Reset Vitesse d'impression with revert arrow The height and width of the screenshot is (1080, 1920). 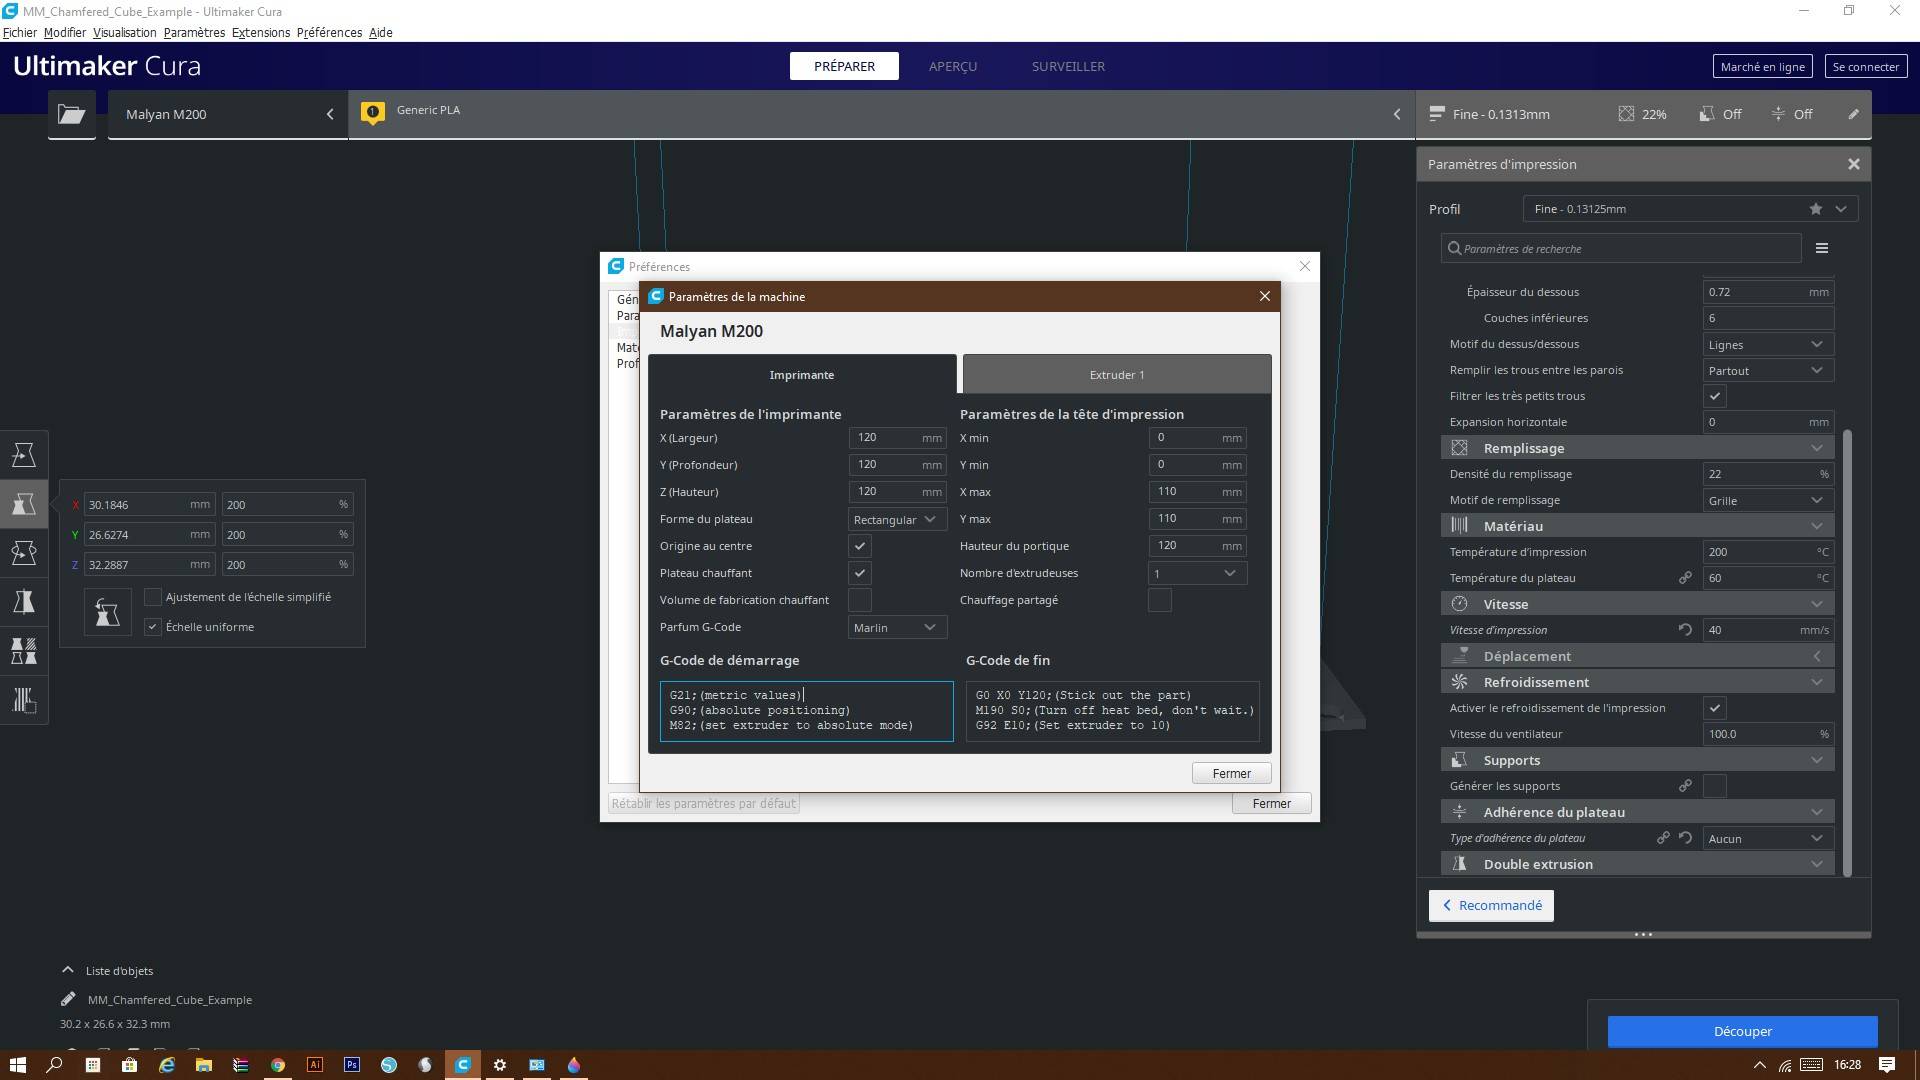(x=1685, y=630)
